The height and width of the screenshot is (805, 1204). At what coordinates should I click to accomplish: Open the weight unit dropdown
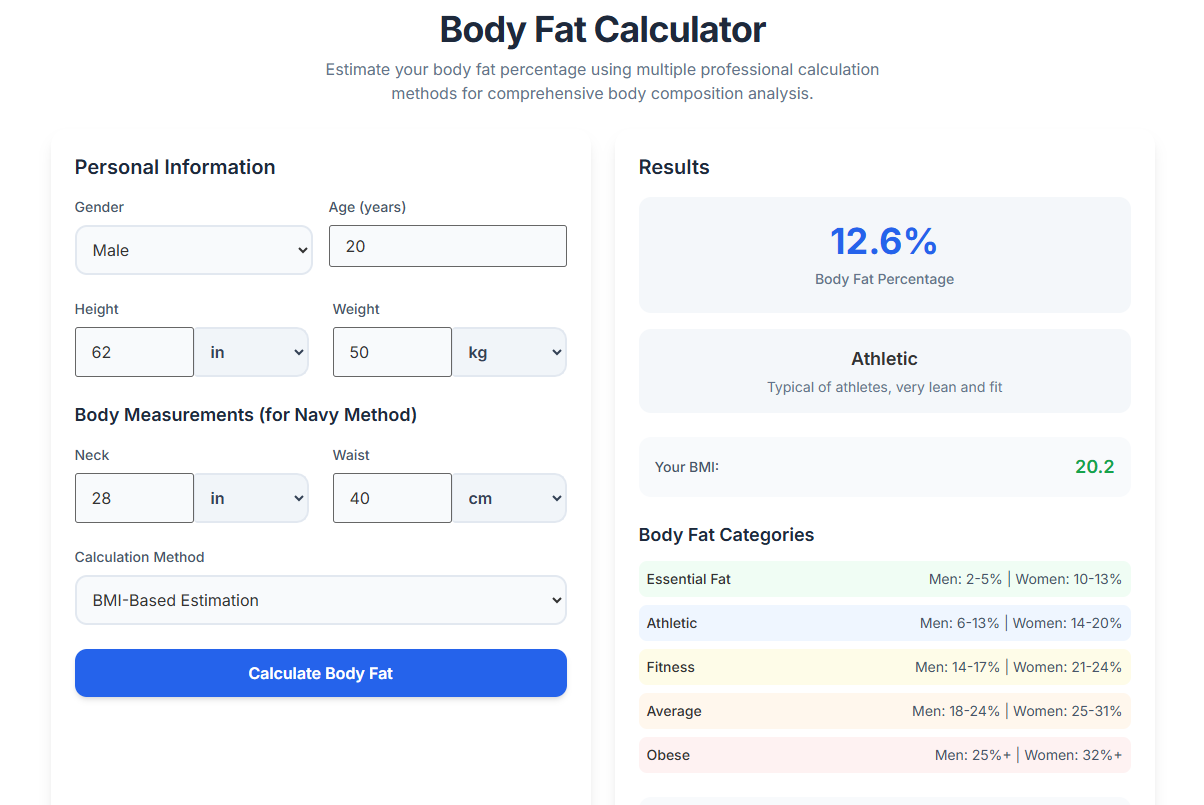click(x=509, y=351)
